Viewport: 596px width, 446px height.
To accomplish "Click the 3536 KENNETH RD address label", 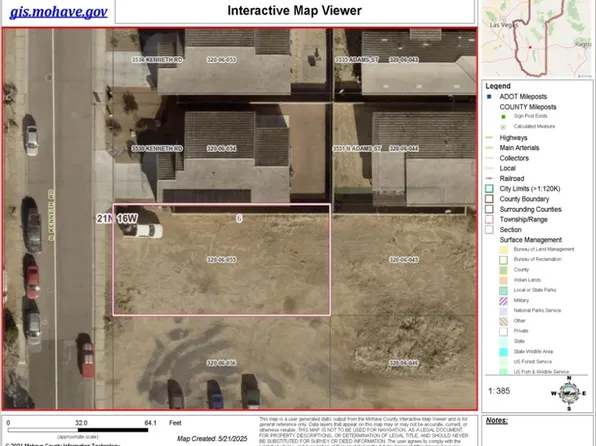I will [x=157, y=60].
